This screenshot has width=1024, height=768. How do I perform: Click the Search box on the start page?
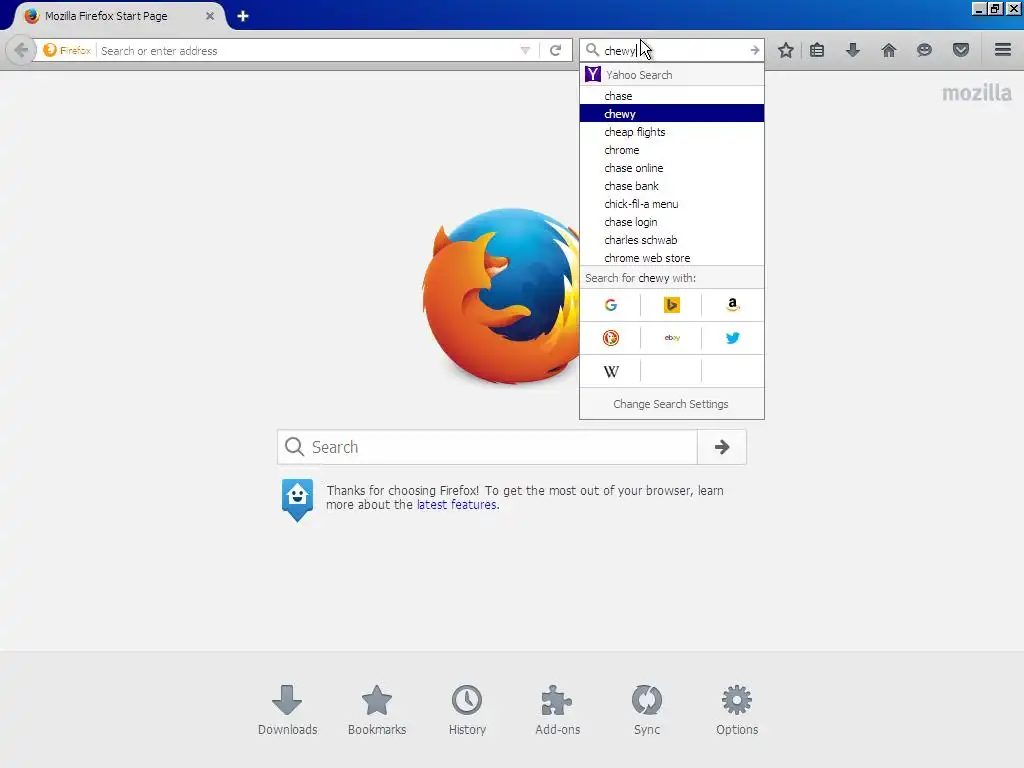point(487,447)
